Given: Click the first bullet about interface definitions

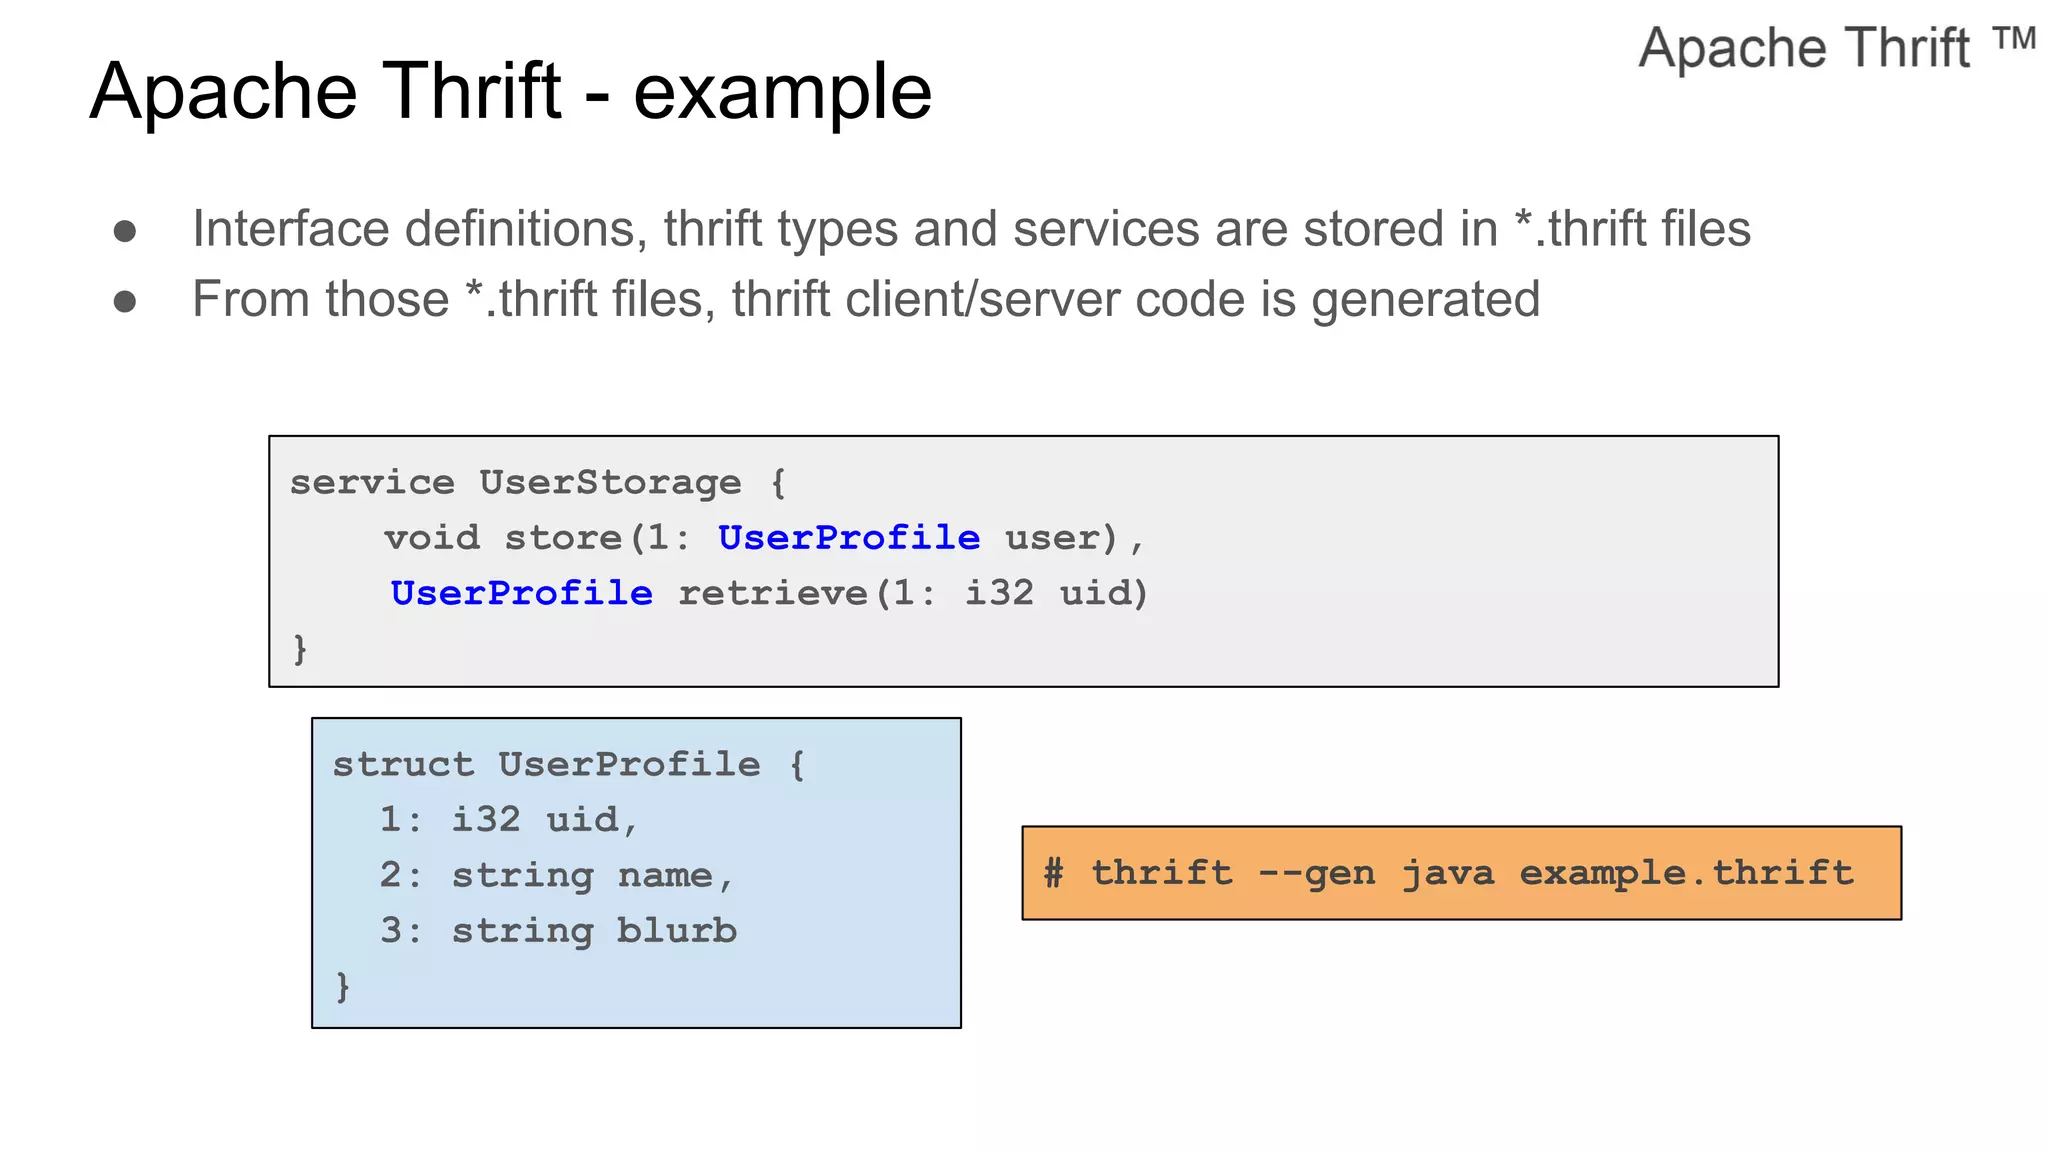Looking at the screenshot, I should coord(970,228).
